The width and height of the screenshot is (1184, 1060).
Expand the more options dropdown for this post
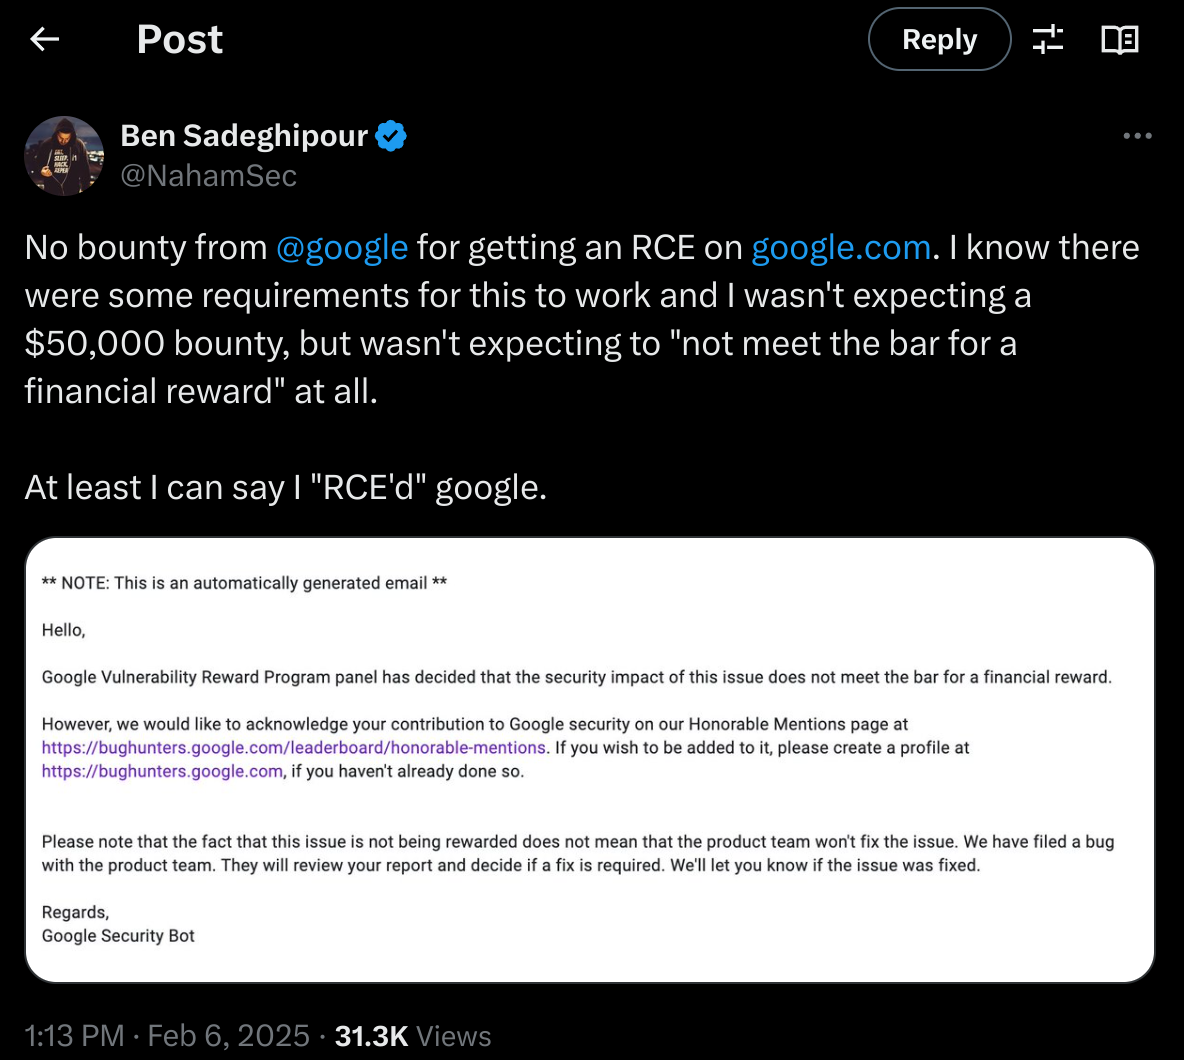pyautogui.click(x=1138, y=135)
